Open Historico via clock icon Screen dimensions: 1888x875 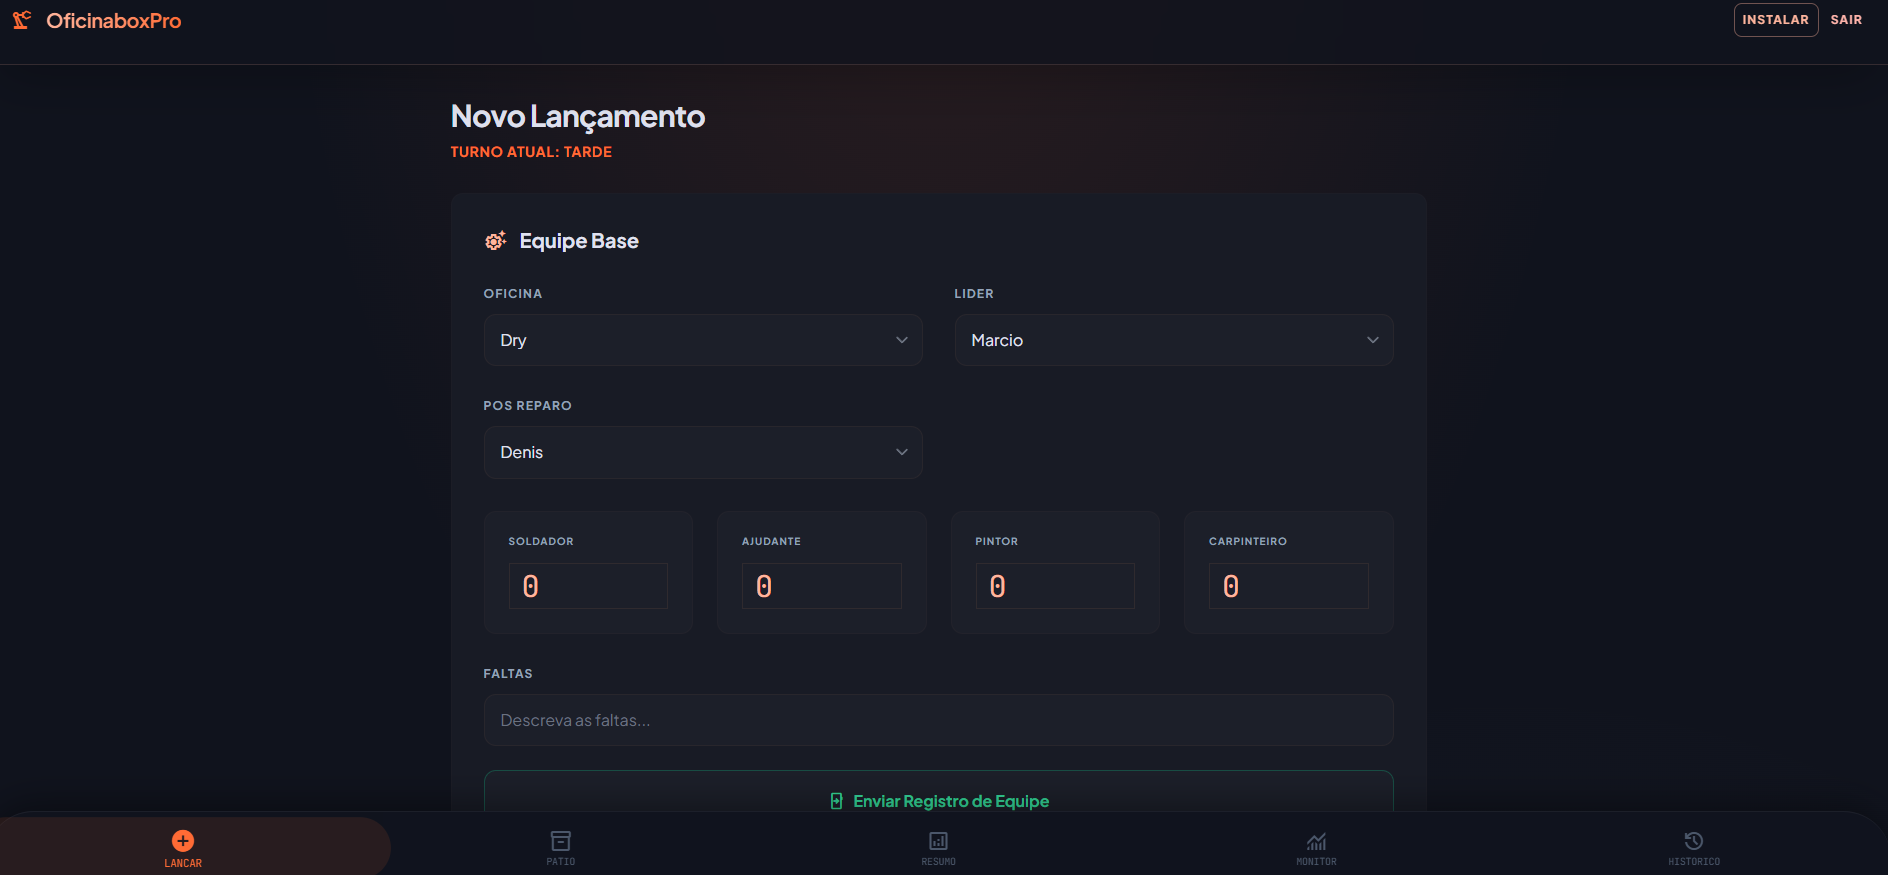tap(1694, 841)
